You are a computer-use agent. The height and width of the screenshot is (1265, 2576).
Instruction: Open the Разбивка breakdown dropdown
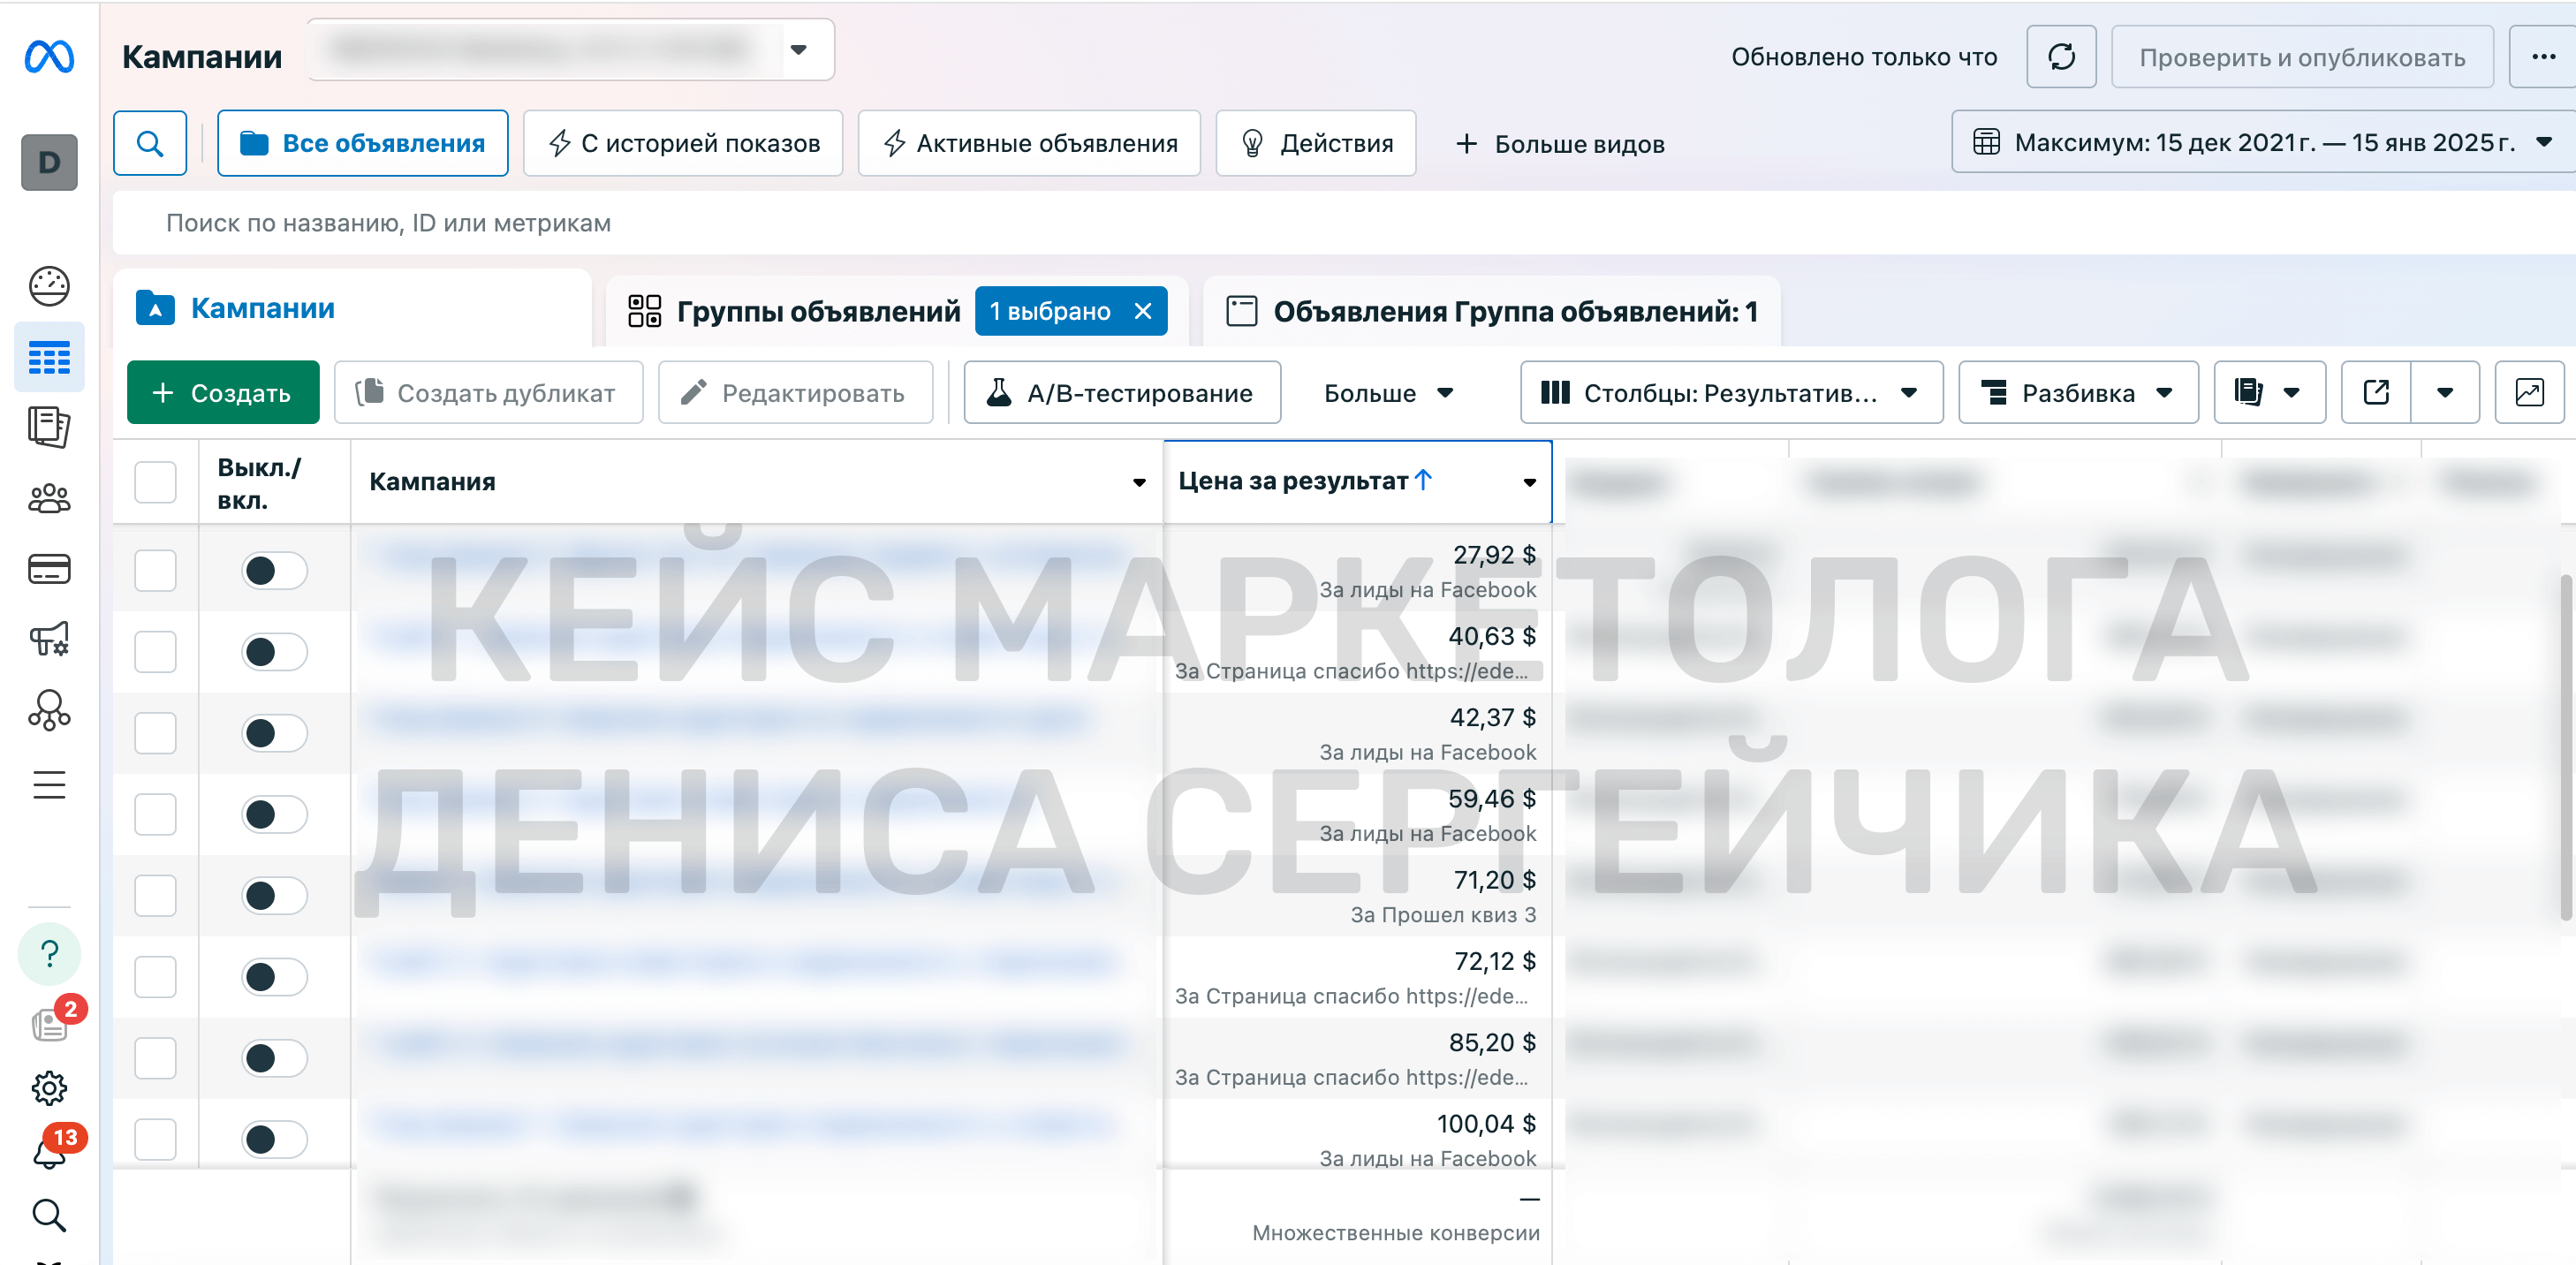(2077, 392)
